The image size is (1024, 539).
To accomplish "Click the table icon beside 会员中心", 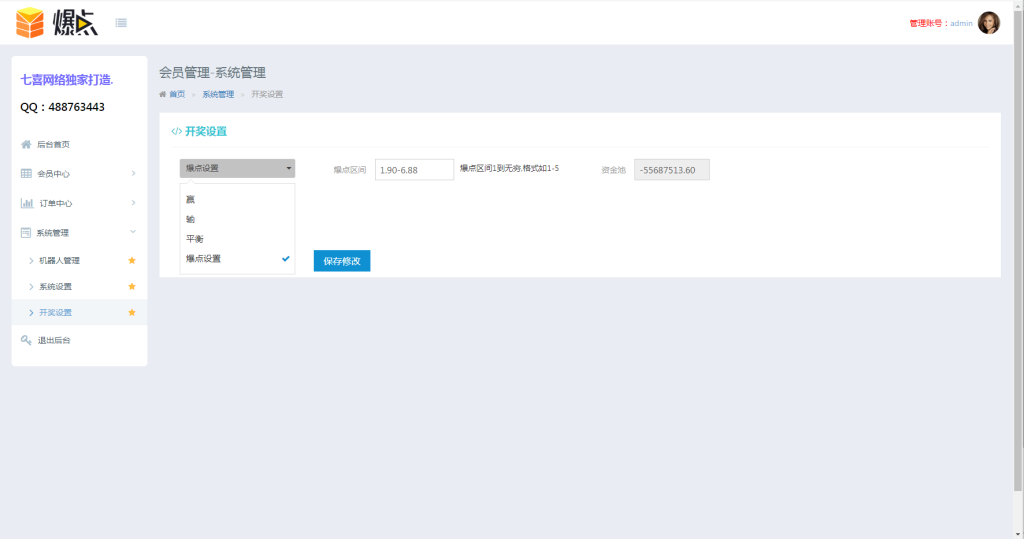I will 26,174.
